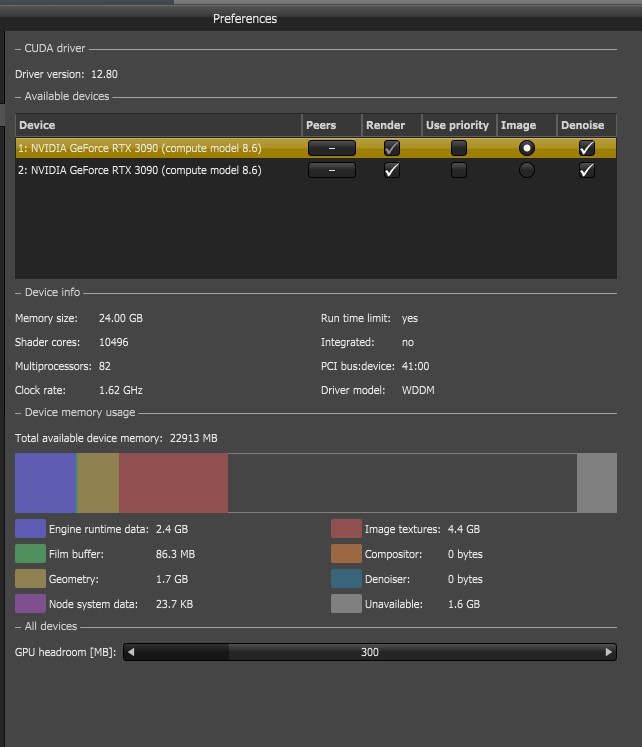Click Node system data purple swatch
Image resolution: width=642 pixels, height=747 pixels.
click(30, 604)
